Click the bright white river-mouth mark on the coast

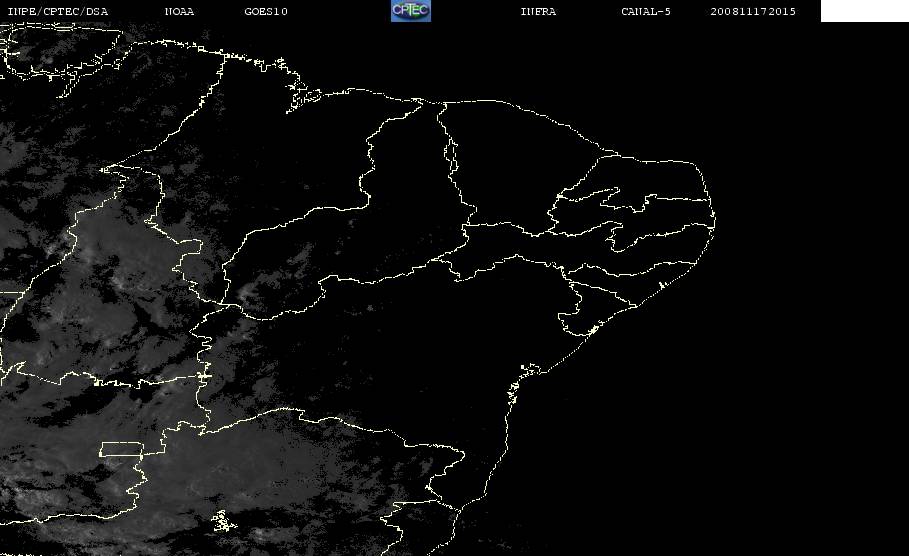[592, 330]
